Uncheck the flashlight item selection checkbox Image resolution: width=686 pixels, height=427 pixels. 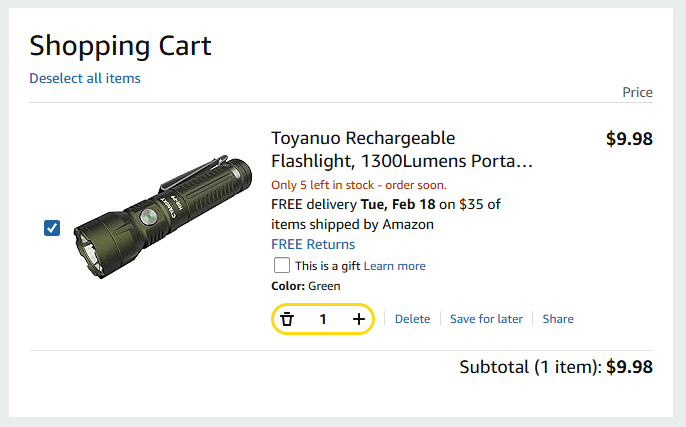(53, 228)
